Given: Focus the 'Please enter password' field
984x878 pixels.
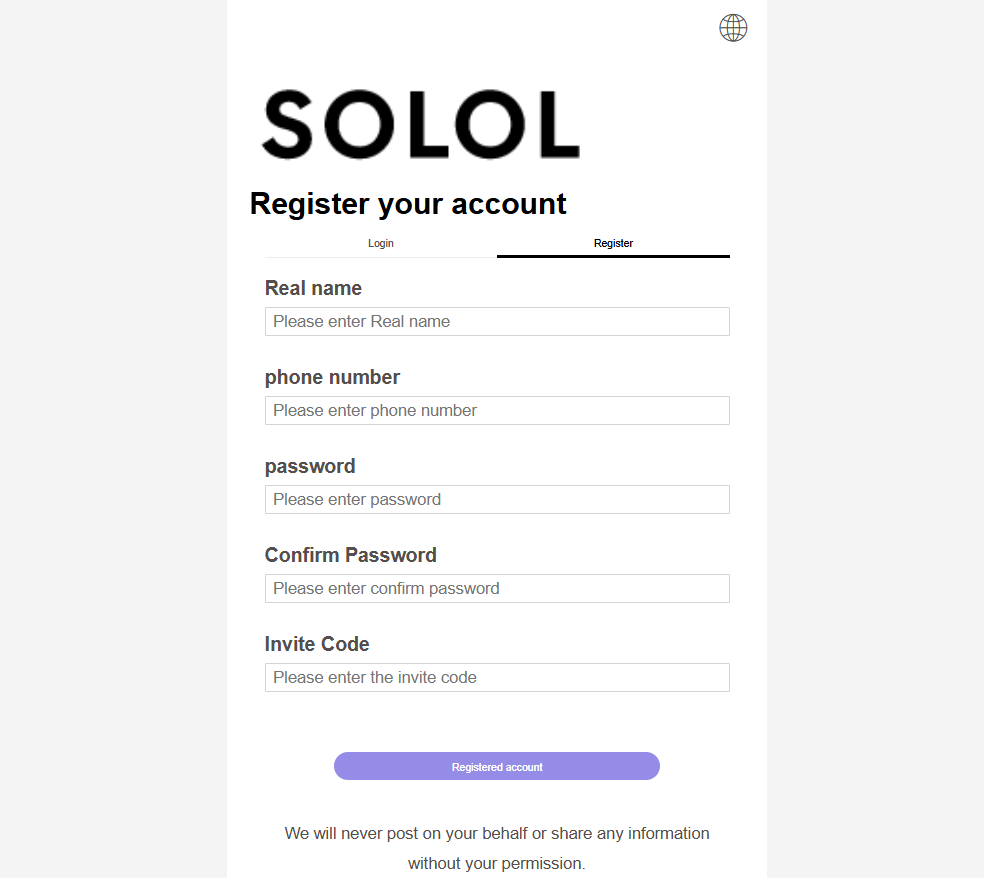Looking at the screenshot, I should tap(497, 499).
